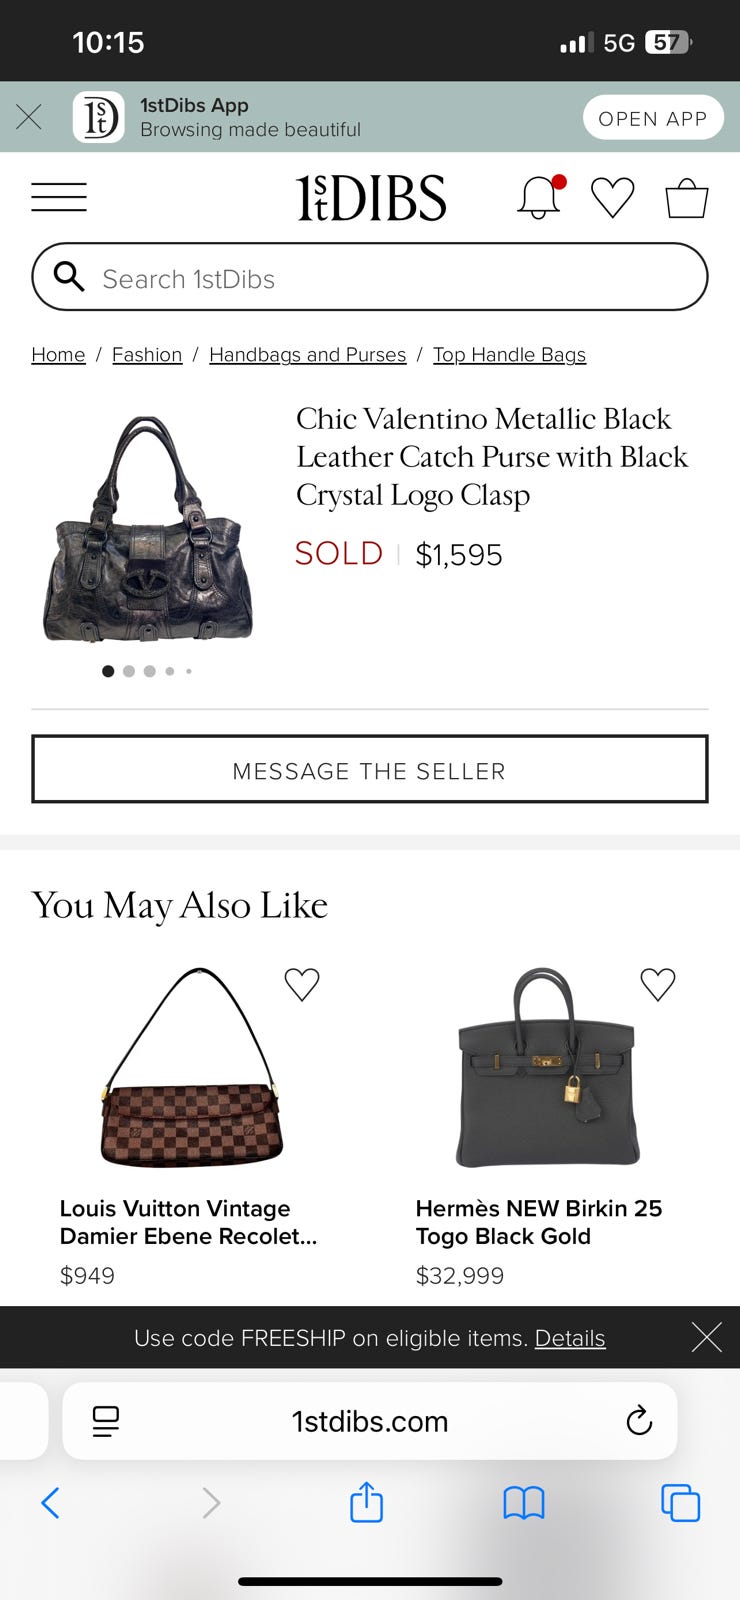Show Safari tabs overview
Image resolution: width=740 pixels, height=1600 pixels.
point(680,1502)
